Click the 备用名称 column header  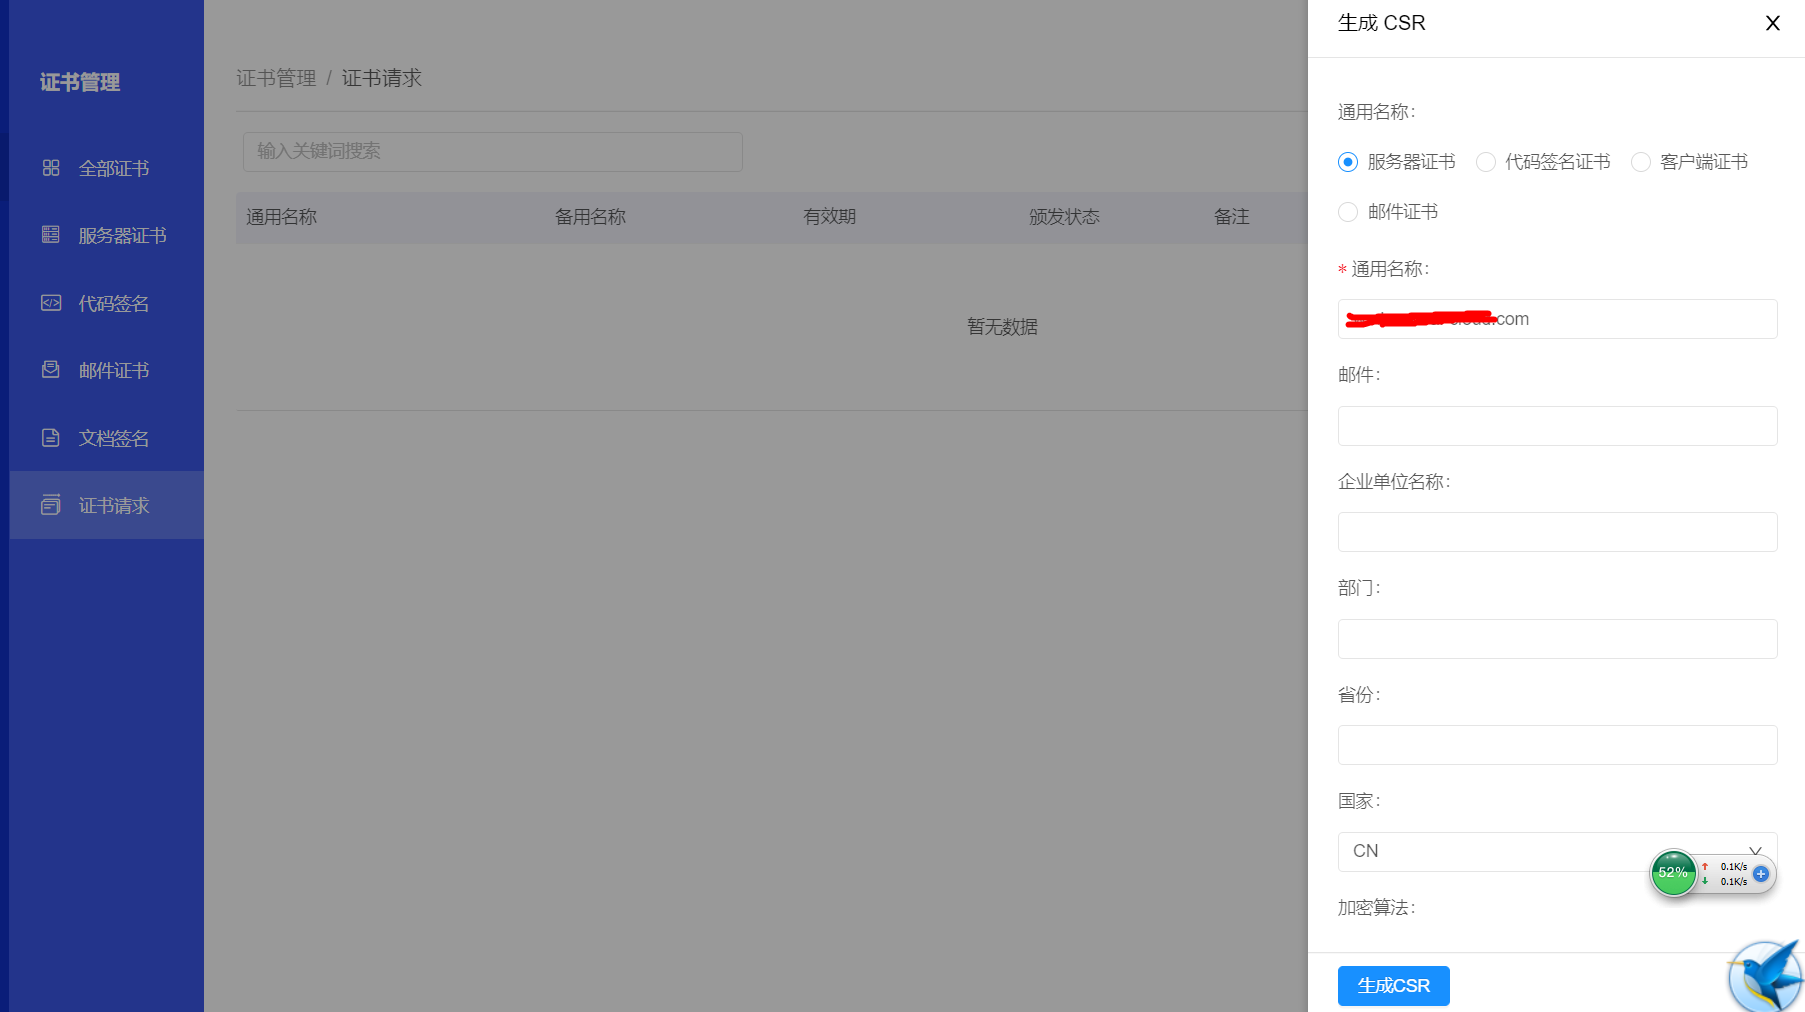coord(590,217)
